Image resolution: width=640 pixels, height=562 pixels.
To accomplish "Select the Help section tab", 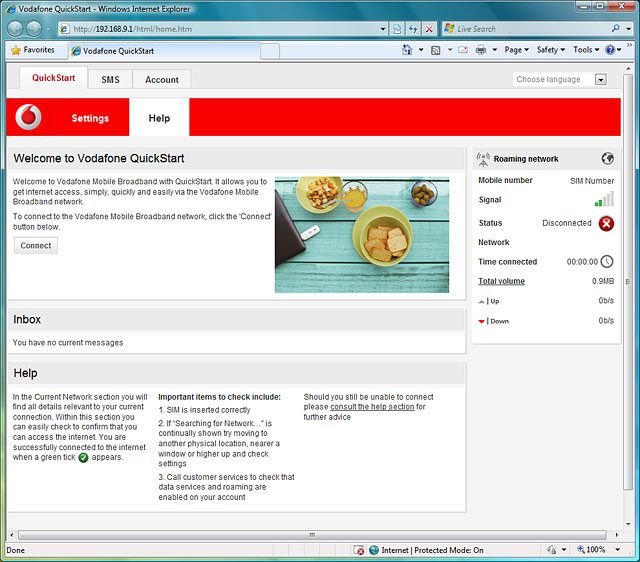I will tap(159, 118).
